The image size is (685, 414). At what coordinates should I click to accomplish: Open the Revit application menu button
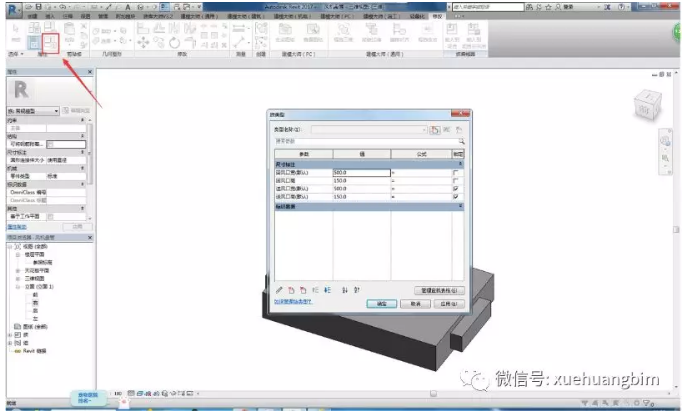point(14,10)
